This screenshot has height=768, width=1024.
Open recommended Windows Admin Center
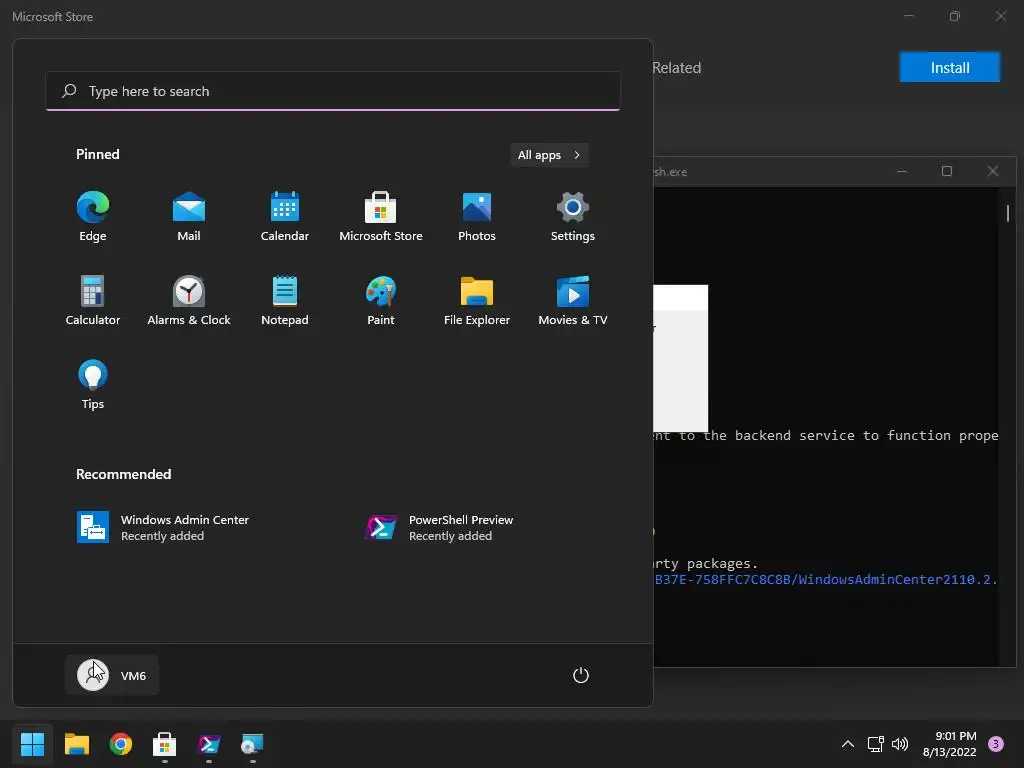click(163, 527)
